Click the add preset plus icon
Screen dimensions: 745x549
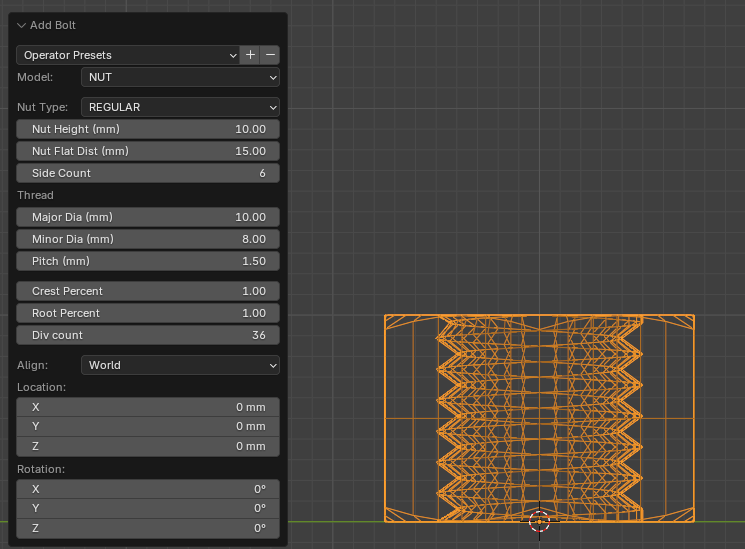(251, 55)
